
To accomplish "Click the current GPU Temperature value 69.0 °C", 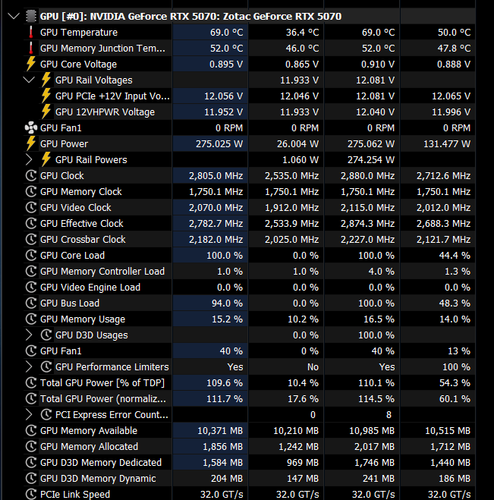I will pyautogui.click(x=226, y=32).
